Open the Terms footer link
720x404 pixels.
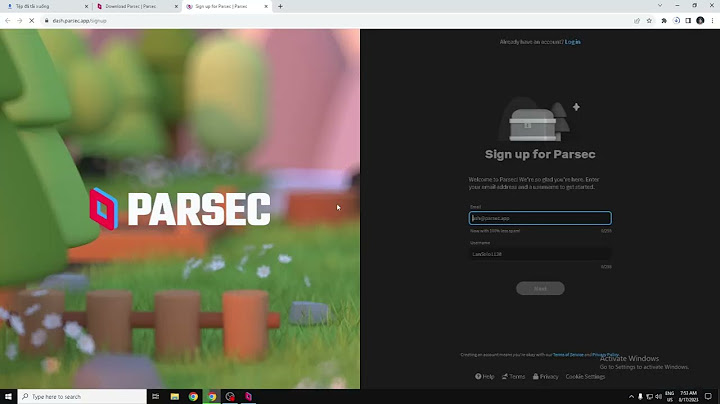513,376
